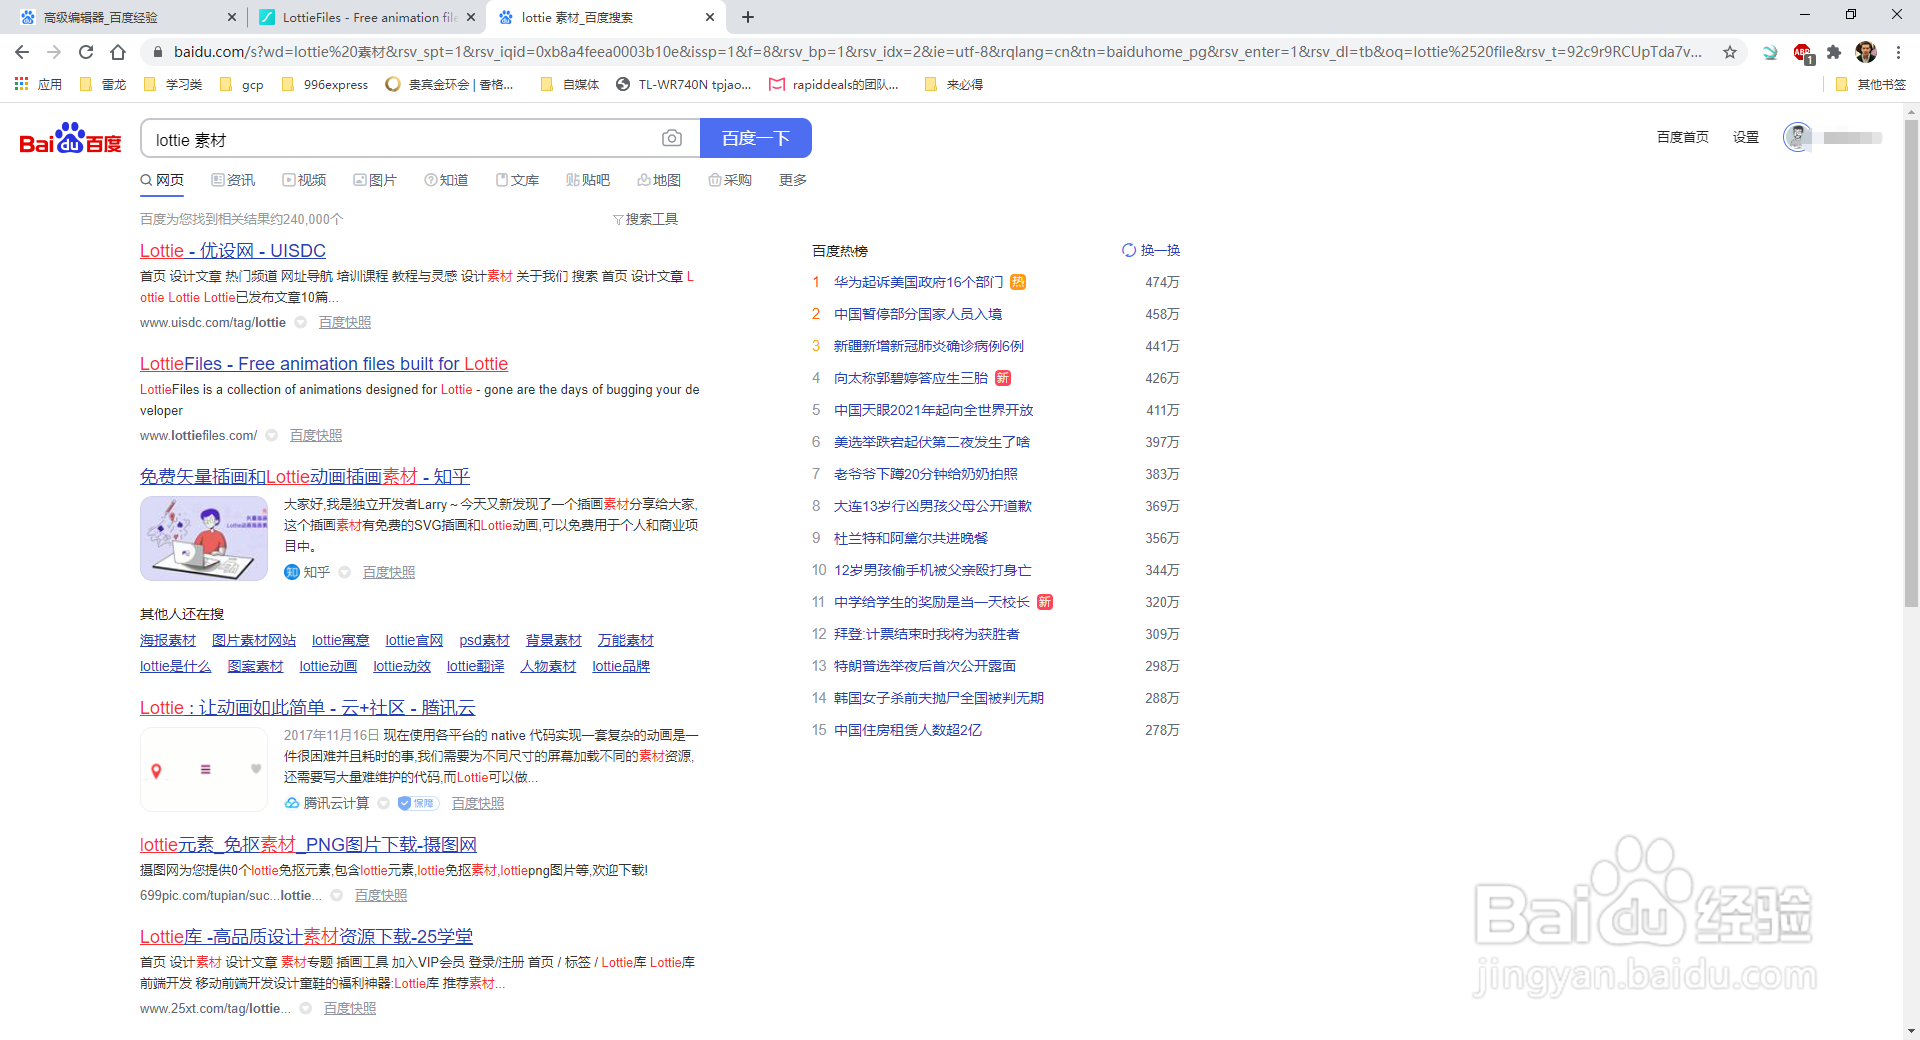Go back with browser back arrow
The width and height of the screenshot is (1920, 1040).
point(22,52)
